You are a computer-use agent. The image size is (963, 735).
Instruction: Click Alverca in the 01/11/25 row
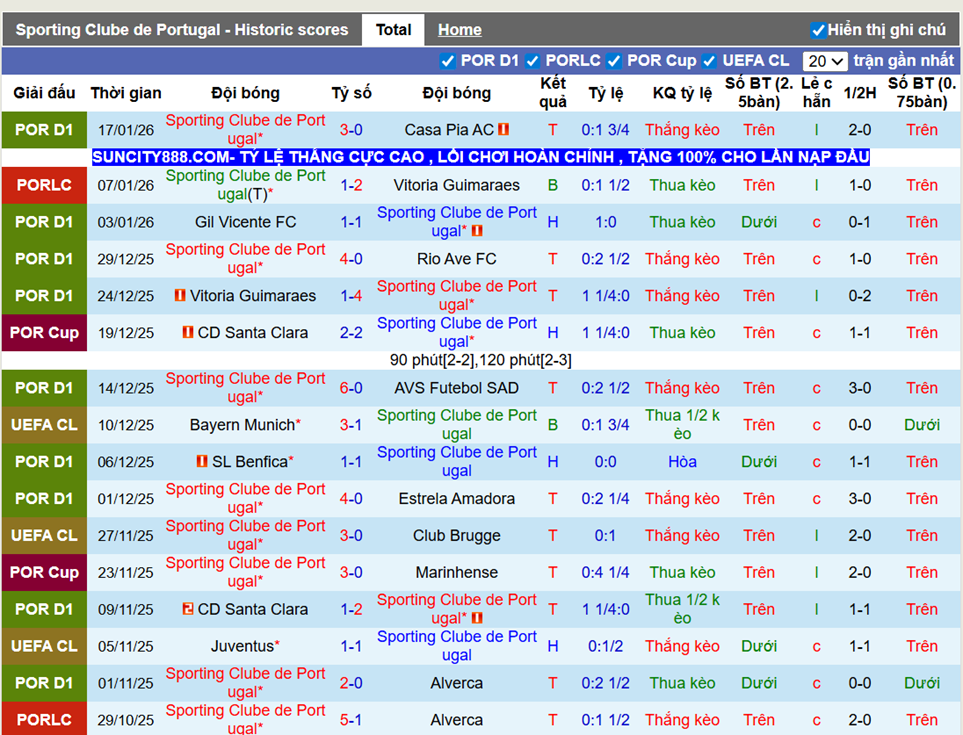coord(456,682)
